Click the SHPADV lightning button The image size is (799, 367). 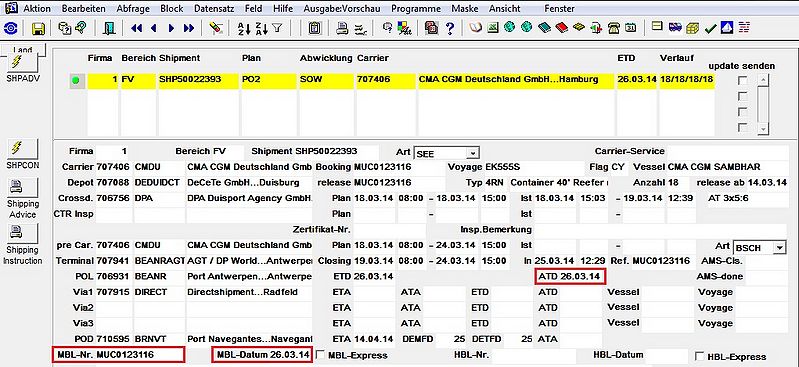tap(23, 62)
